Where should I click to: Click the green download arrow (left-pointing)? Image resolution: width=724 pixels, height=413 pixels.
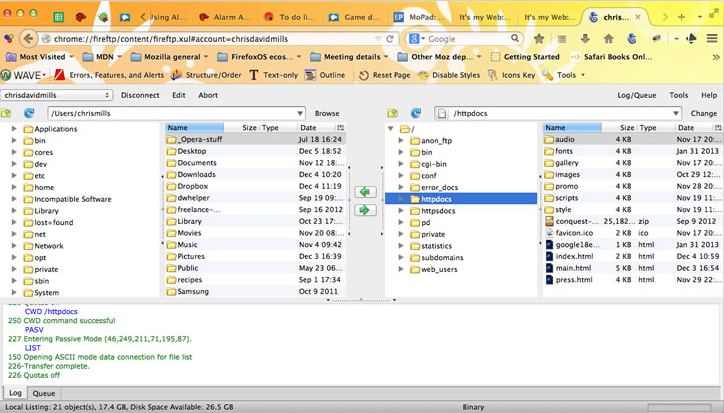[365, 191]
